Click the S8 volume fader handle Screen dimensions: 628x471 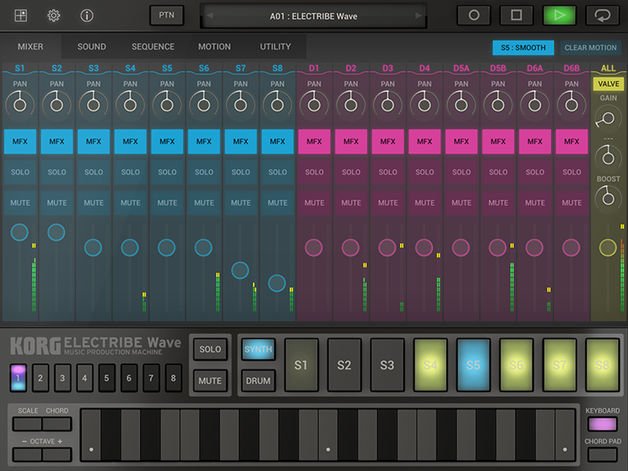[x=277, y=283]
